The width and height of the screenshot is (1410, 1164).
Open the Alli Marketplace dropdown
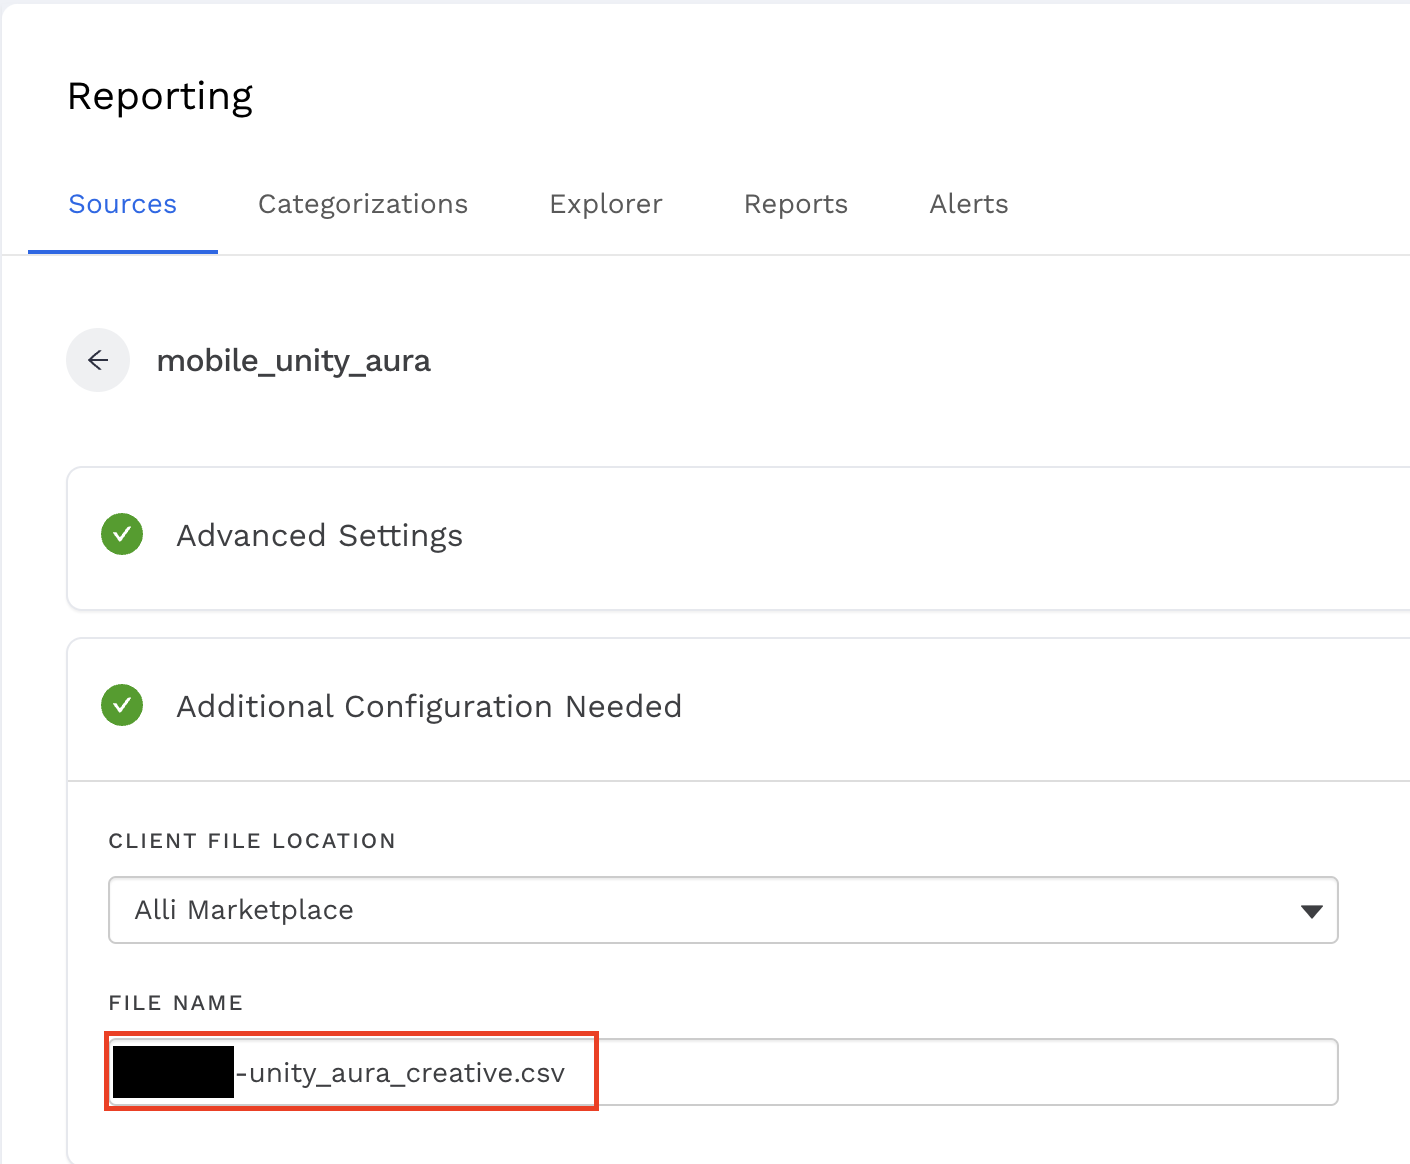click(700, 910)
